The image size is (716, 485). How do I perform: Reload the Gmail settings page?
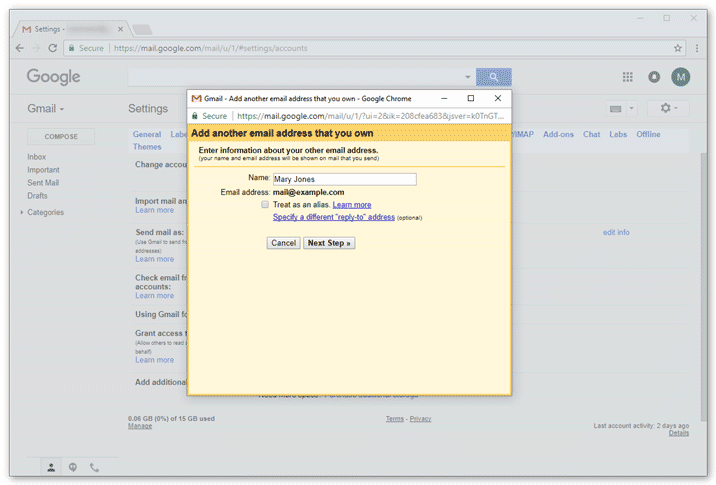[53, 47]
